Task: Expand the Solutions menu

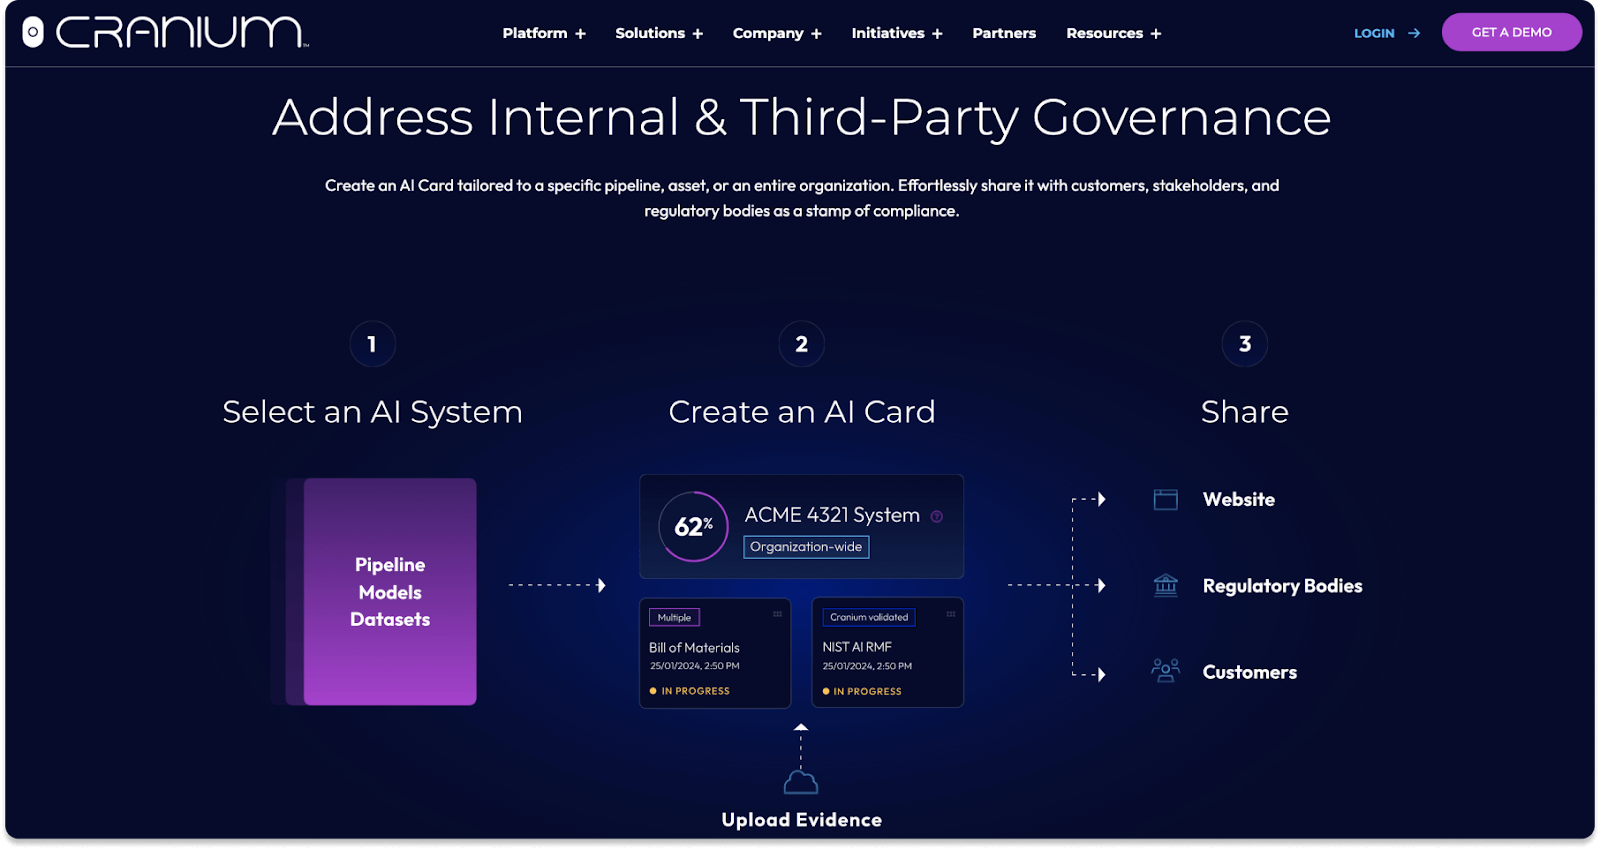Action: 659,33
